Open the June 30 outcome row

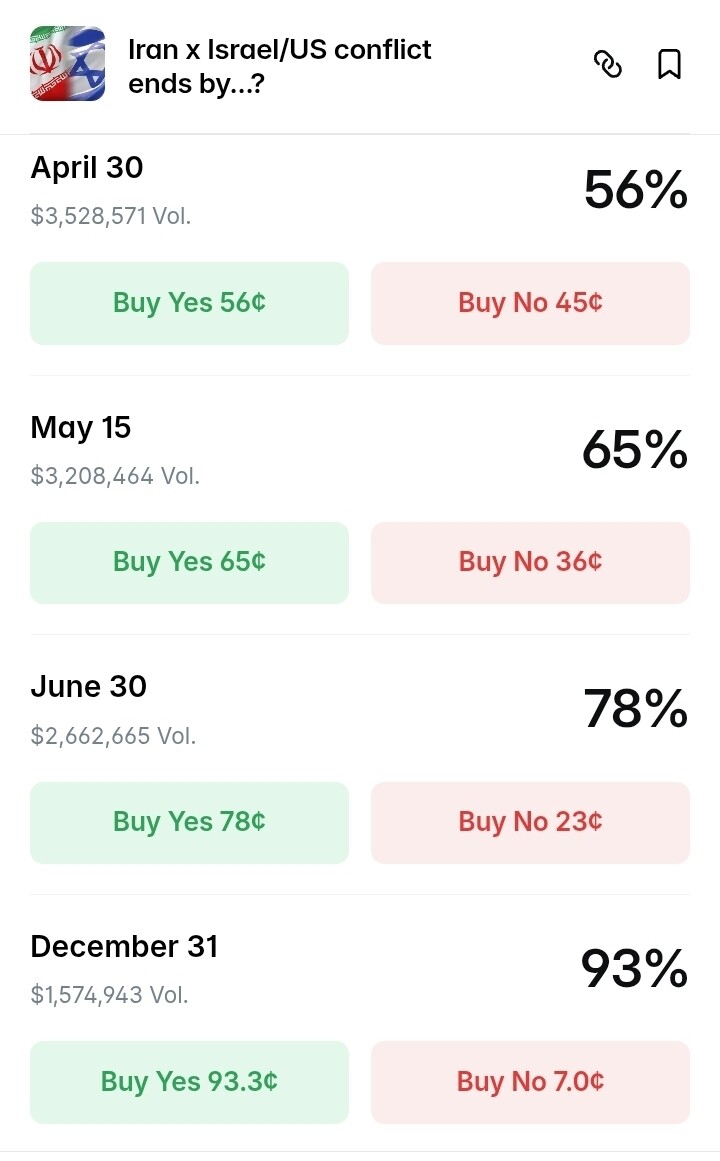pyautogui.click(x=89, y=687)
